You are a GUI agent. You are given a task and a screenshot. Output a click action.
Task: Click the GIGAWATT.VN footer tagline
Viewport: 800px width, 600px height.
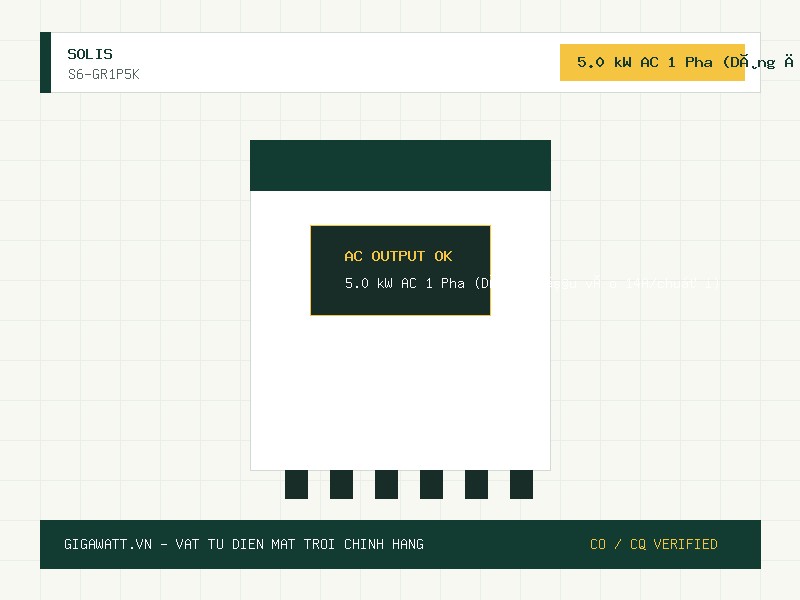(244, 544)
